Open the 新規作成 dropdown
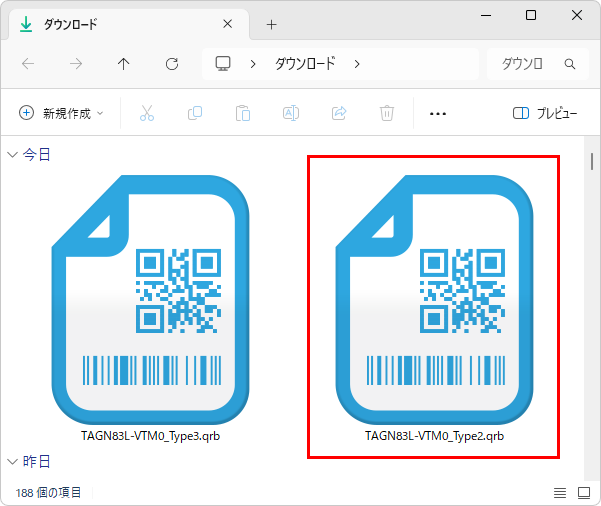This screenshot has height=506, width=601. pos(61,113)
